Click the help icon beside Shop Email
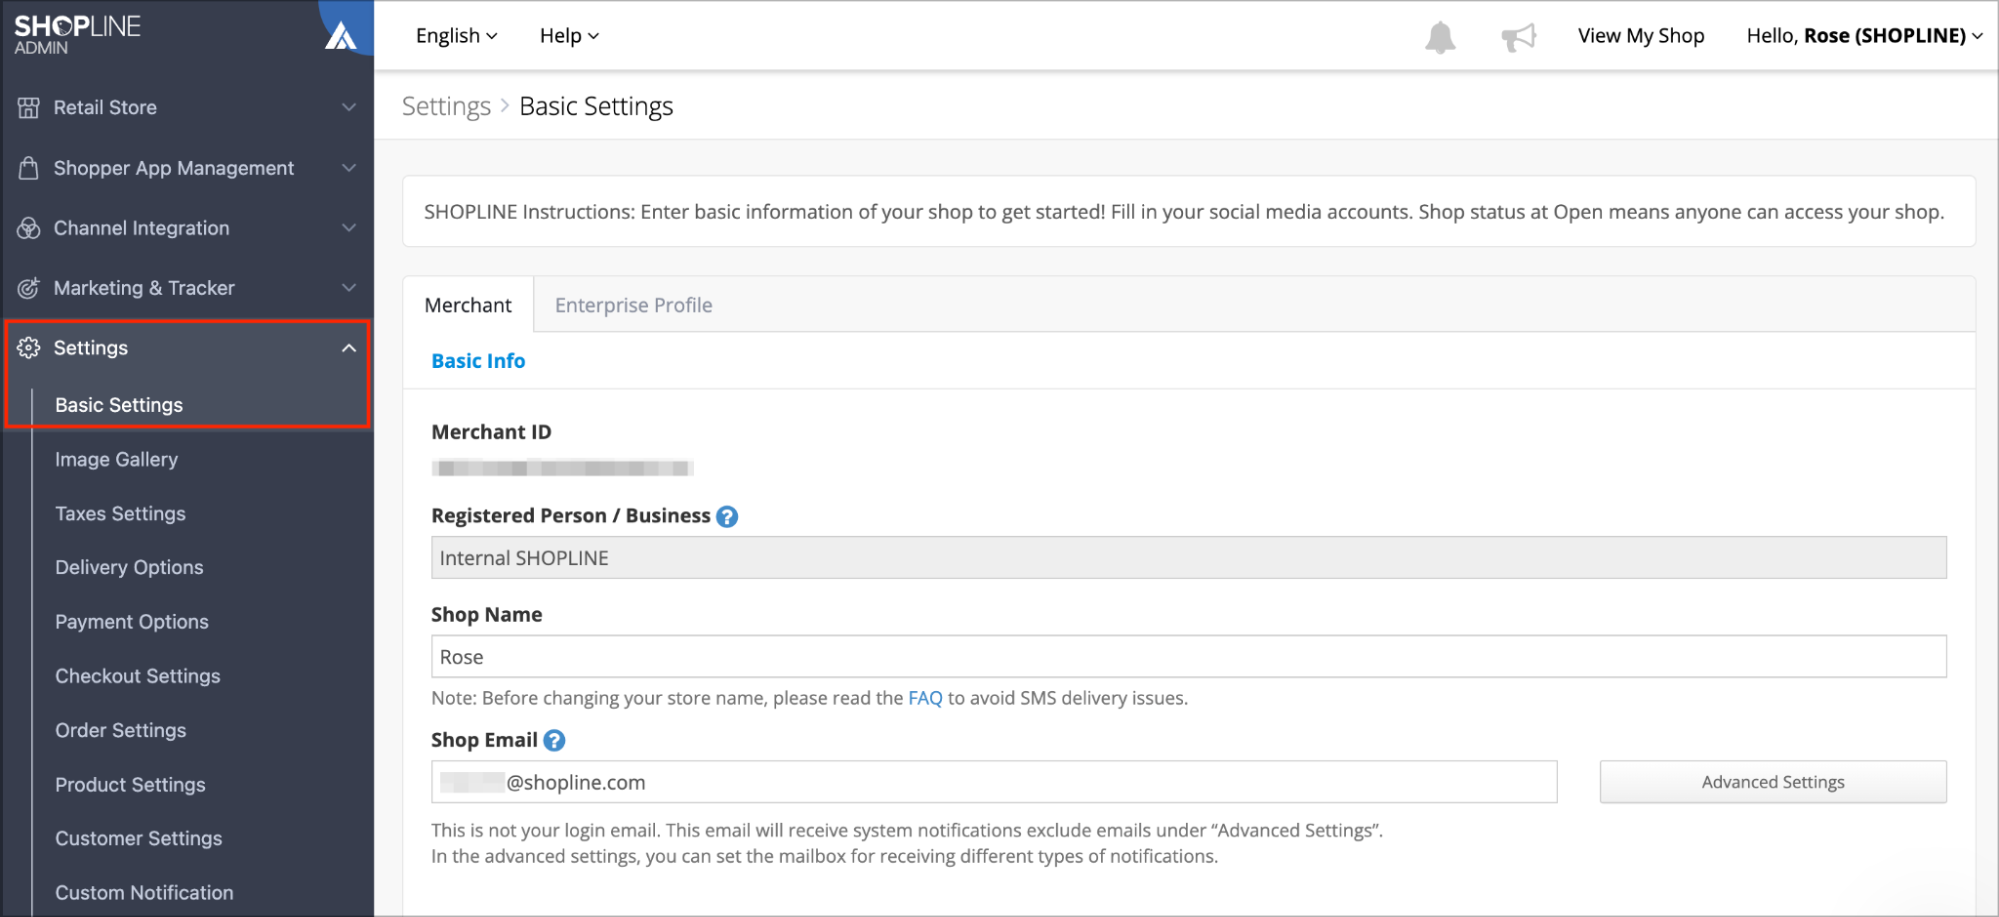 point(554,741)
